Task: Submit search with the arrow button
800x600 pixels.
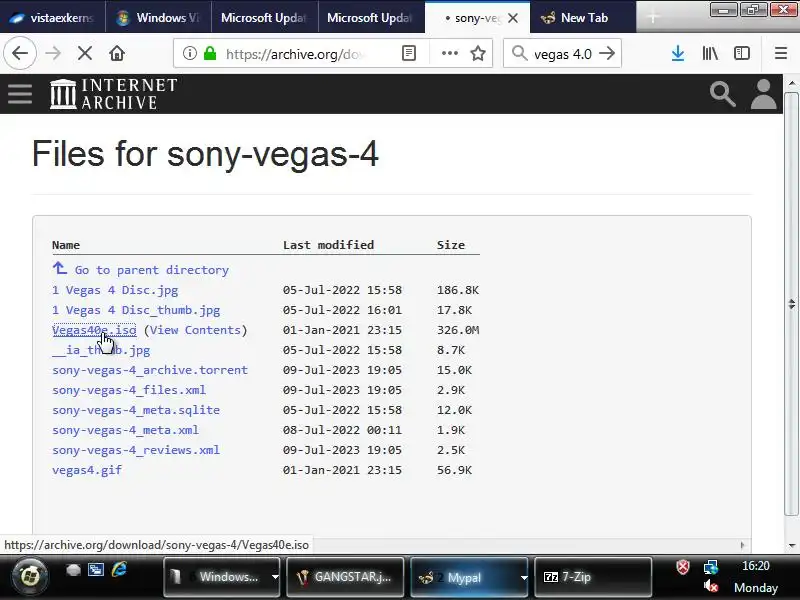Action: coord(607,53)
